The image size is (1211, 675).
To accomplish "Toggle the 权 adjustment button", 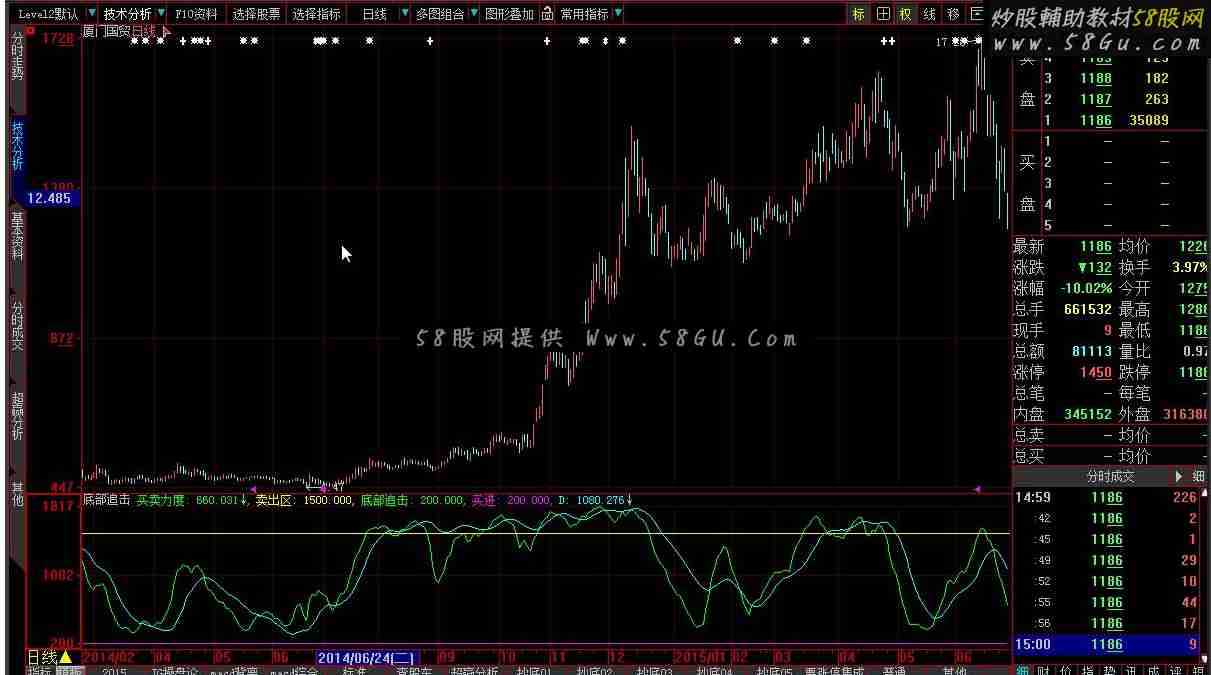I will coord(906,14).
